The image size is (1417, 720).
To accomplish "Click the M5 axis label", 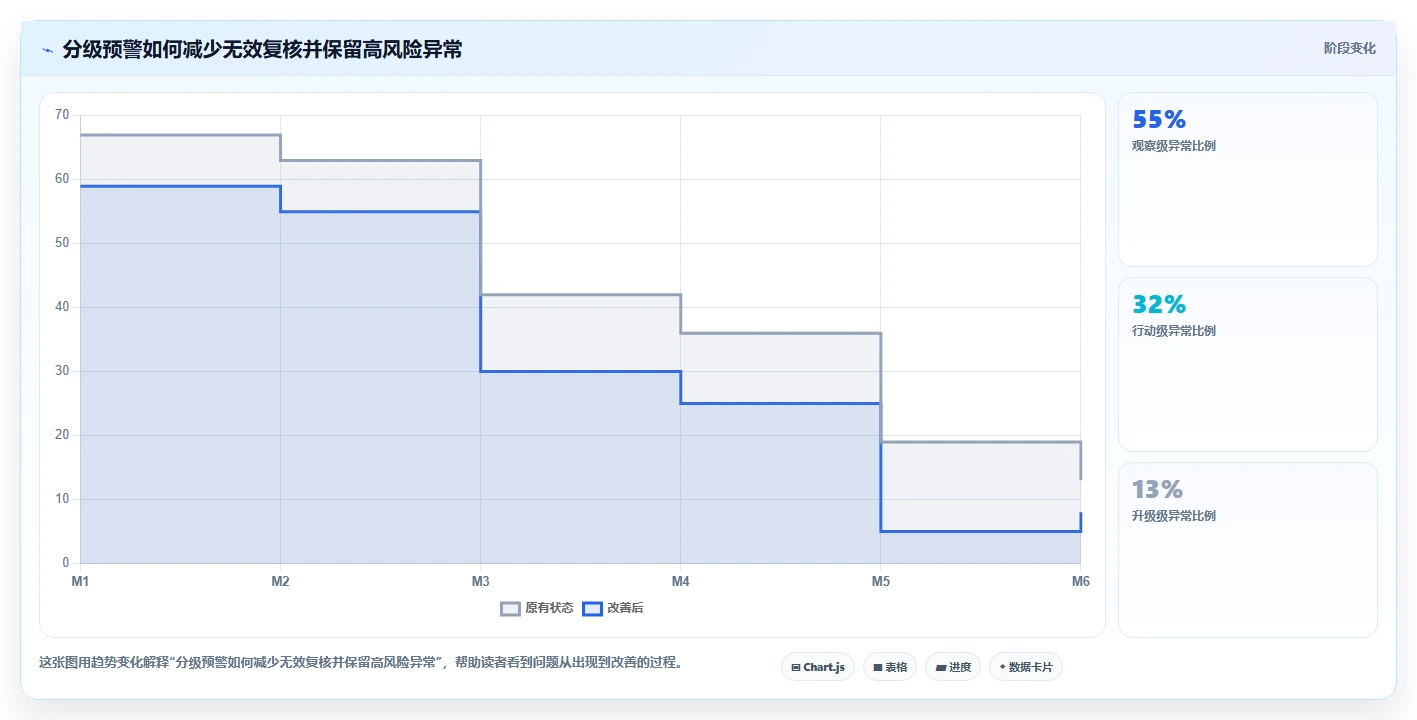I will coord(880,581).
